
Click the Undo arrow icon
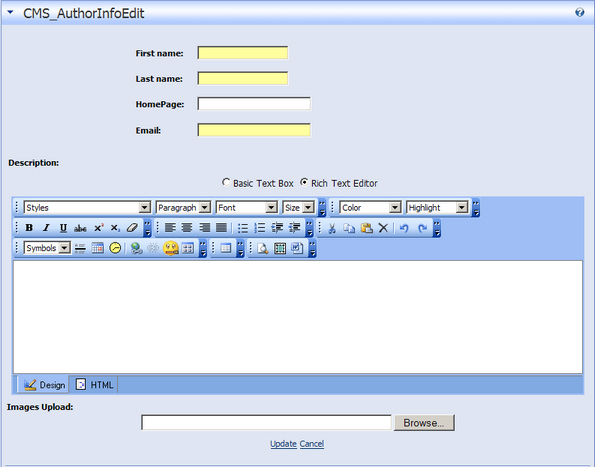[x=404, y=228]
